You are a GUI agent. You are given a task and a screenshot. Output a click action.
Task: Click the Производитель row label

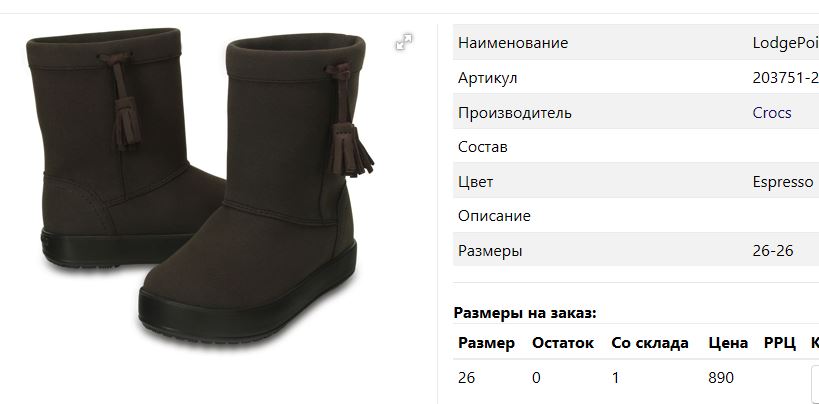click(514, 113)
